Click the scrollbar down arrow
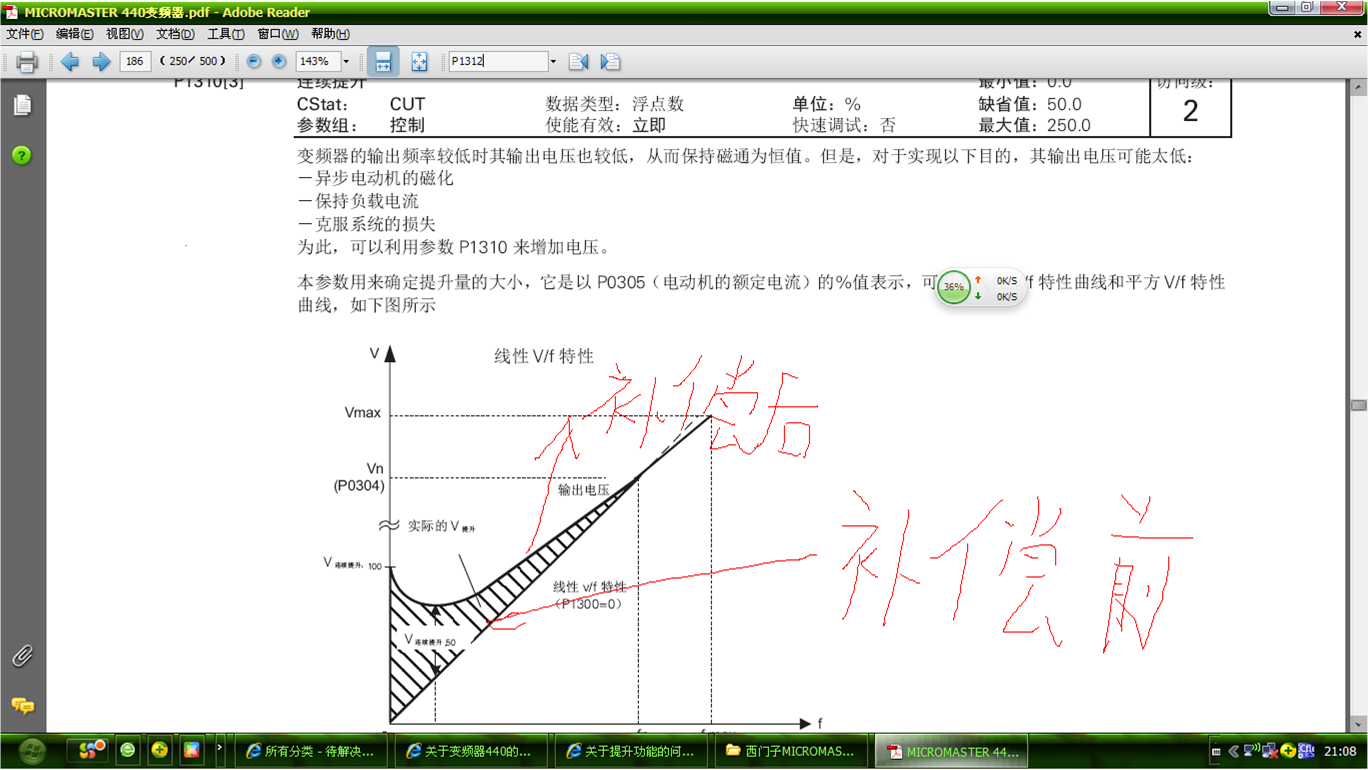The width and height of the screenshot is (1368, 770). pos(1359,725)
